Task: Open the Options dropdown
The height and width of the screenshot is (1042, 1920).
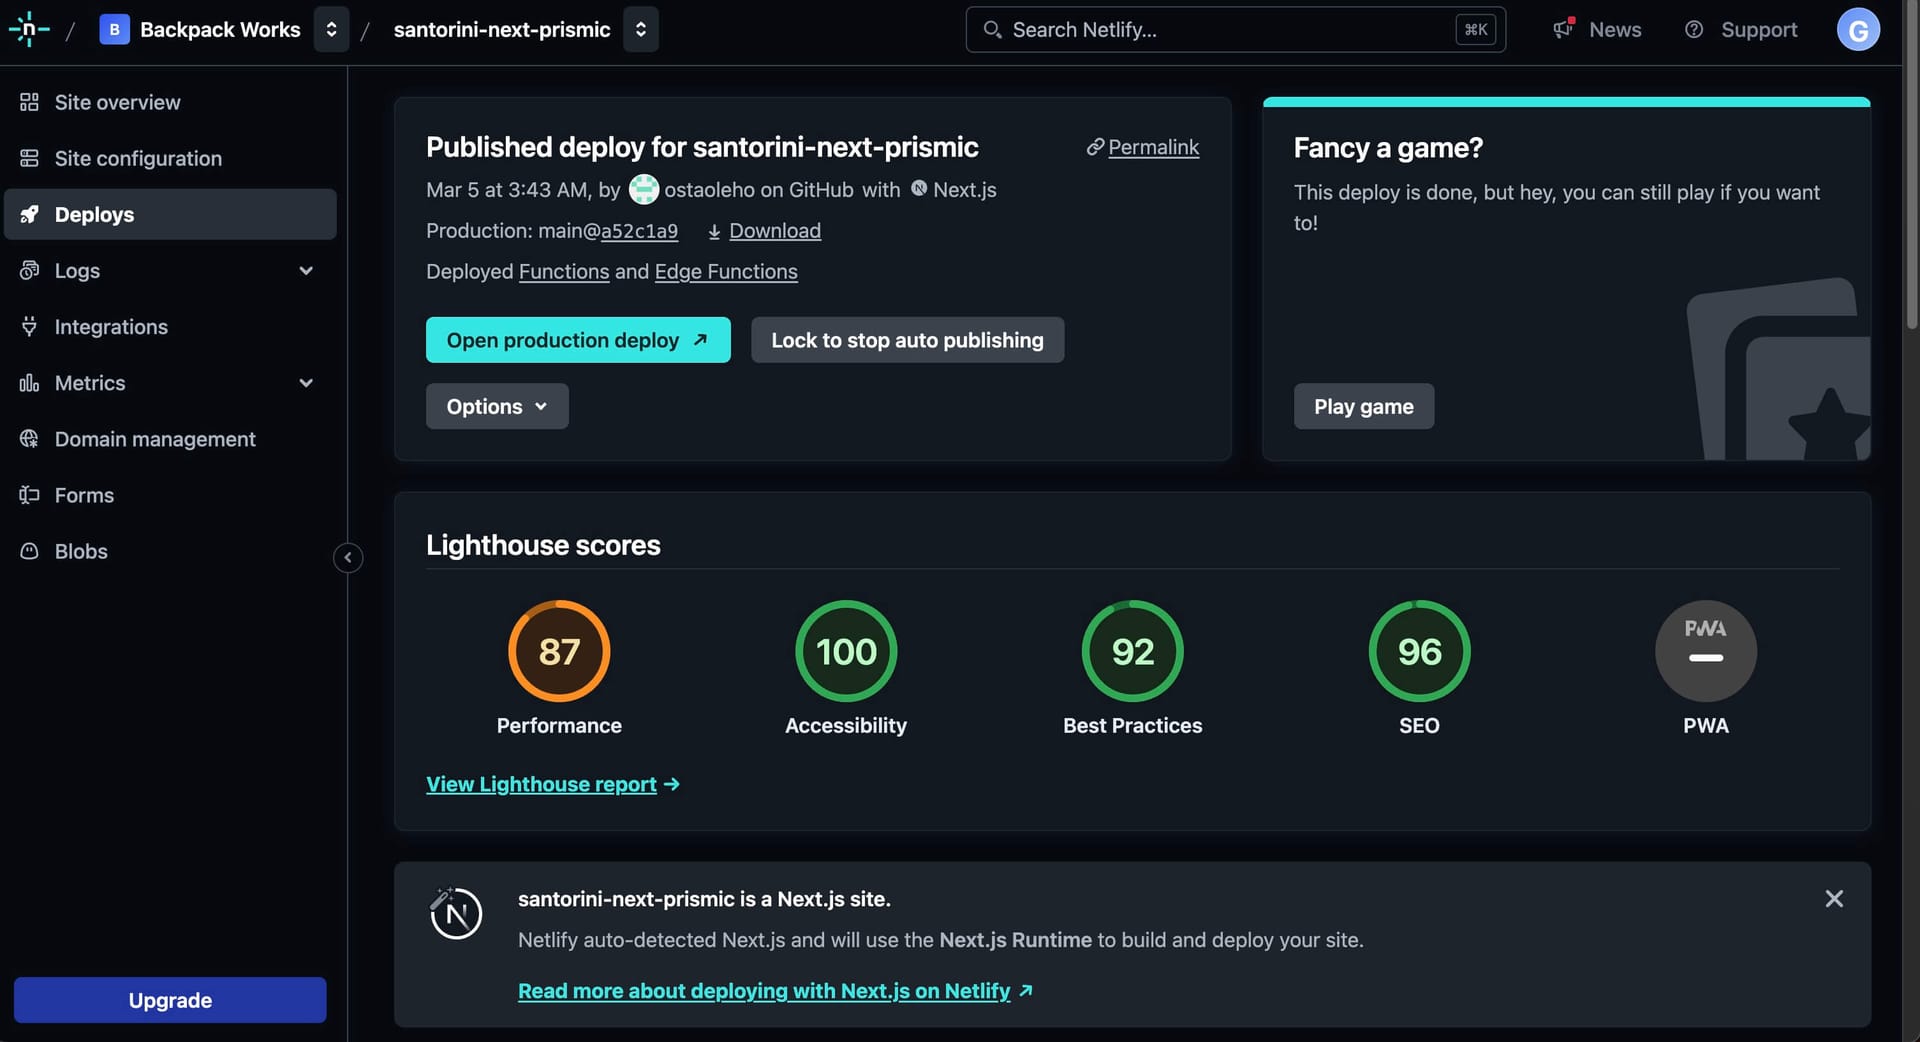Action: pyautogui.click(x=496, y=406)
